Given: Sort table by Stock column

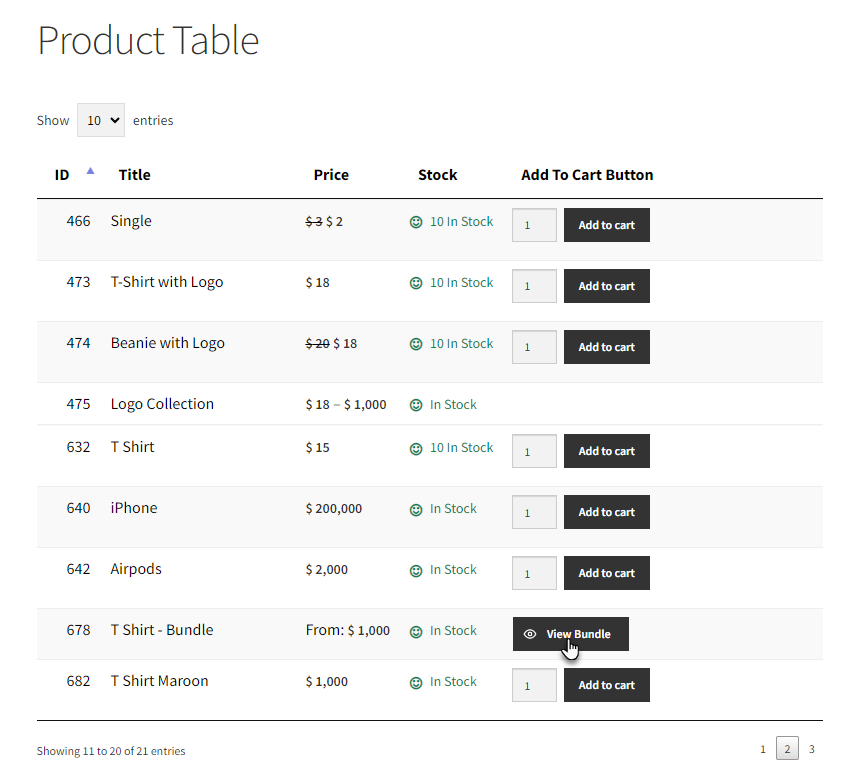Looking at the screenshot, I should pos(437,175).
